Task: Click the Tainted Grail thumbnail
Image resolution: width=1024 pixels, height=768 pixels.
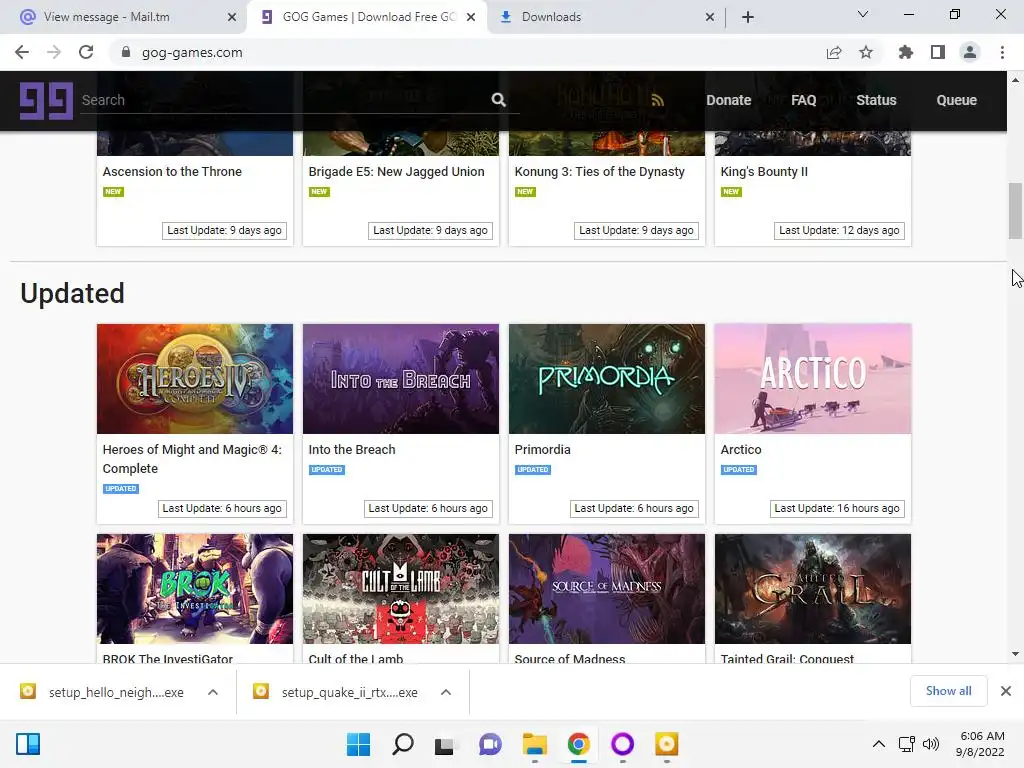Action: [x=812, y=589]
